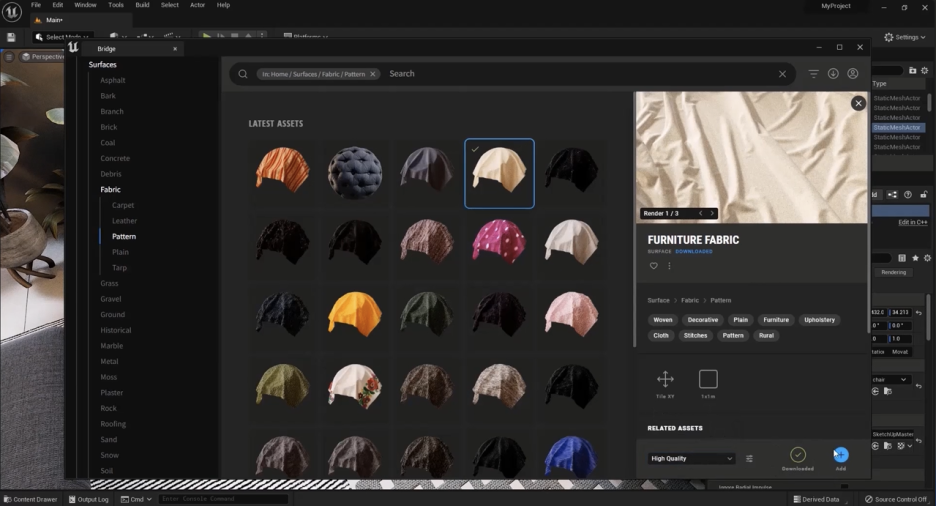This screenshot has height=506, width=936.
Task: Click the Fabric breadcrumb in asset details
Action: [689, 300]
